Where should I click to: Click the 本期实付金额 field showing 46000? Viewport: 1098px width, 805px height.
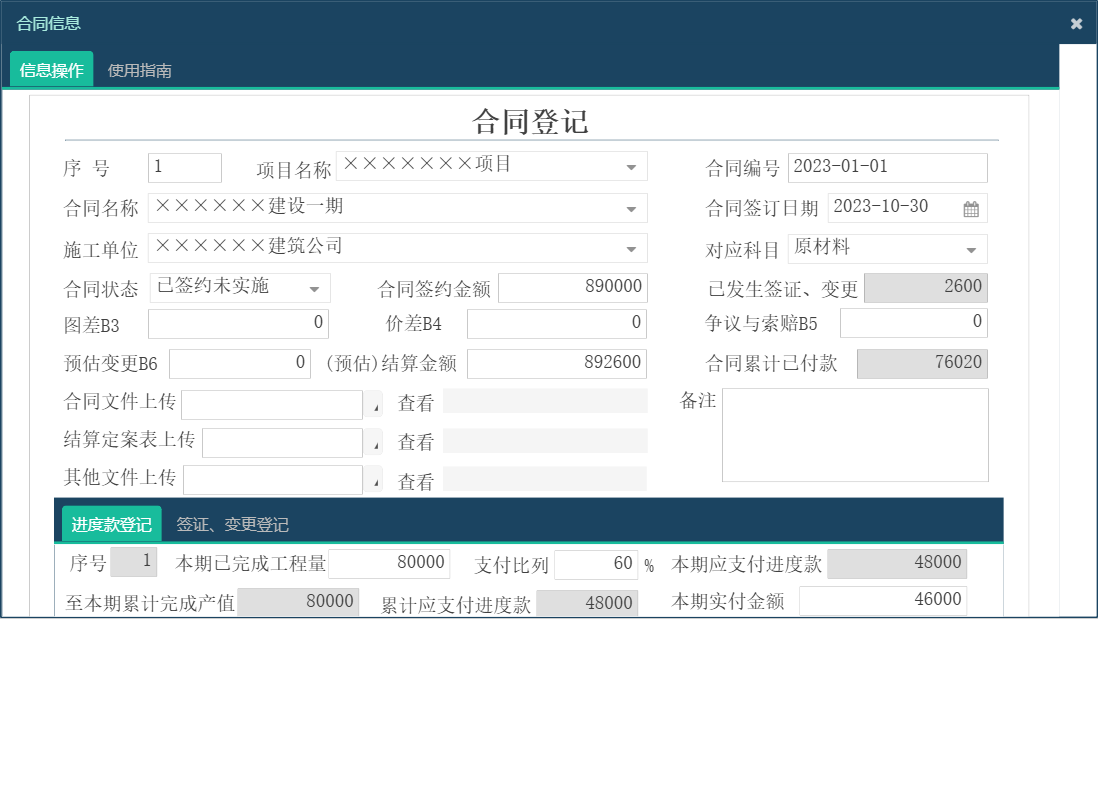[x=882, y=600]
